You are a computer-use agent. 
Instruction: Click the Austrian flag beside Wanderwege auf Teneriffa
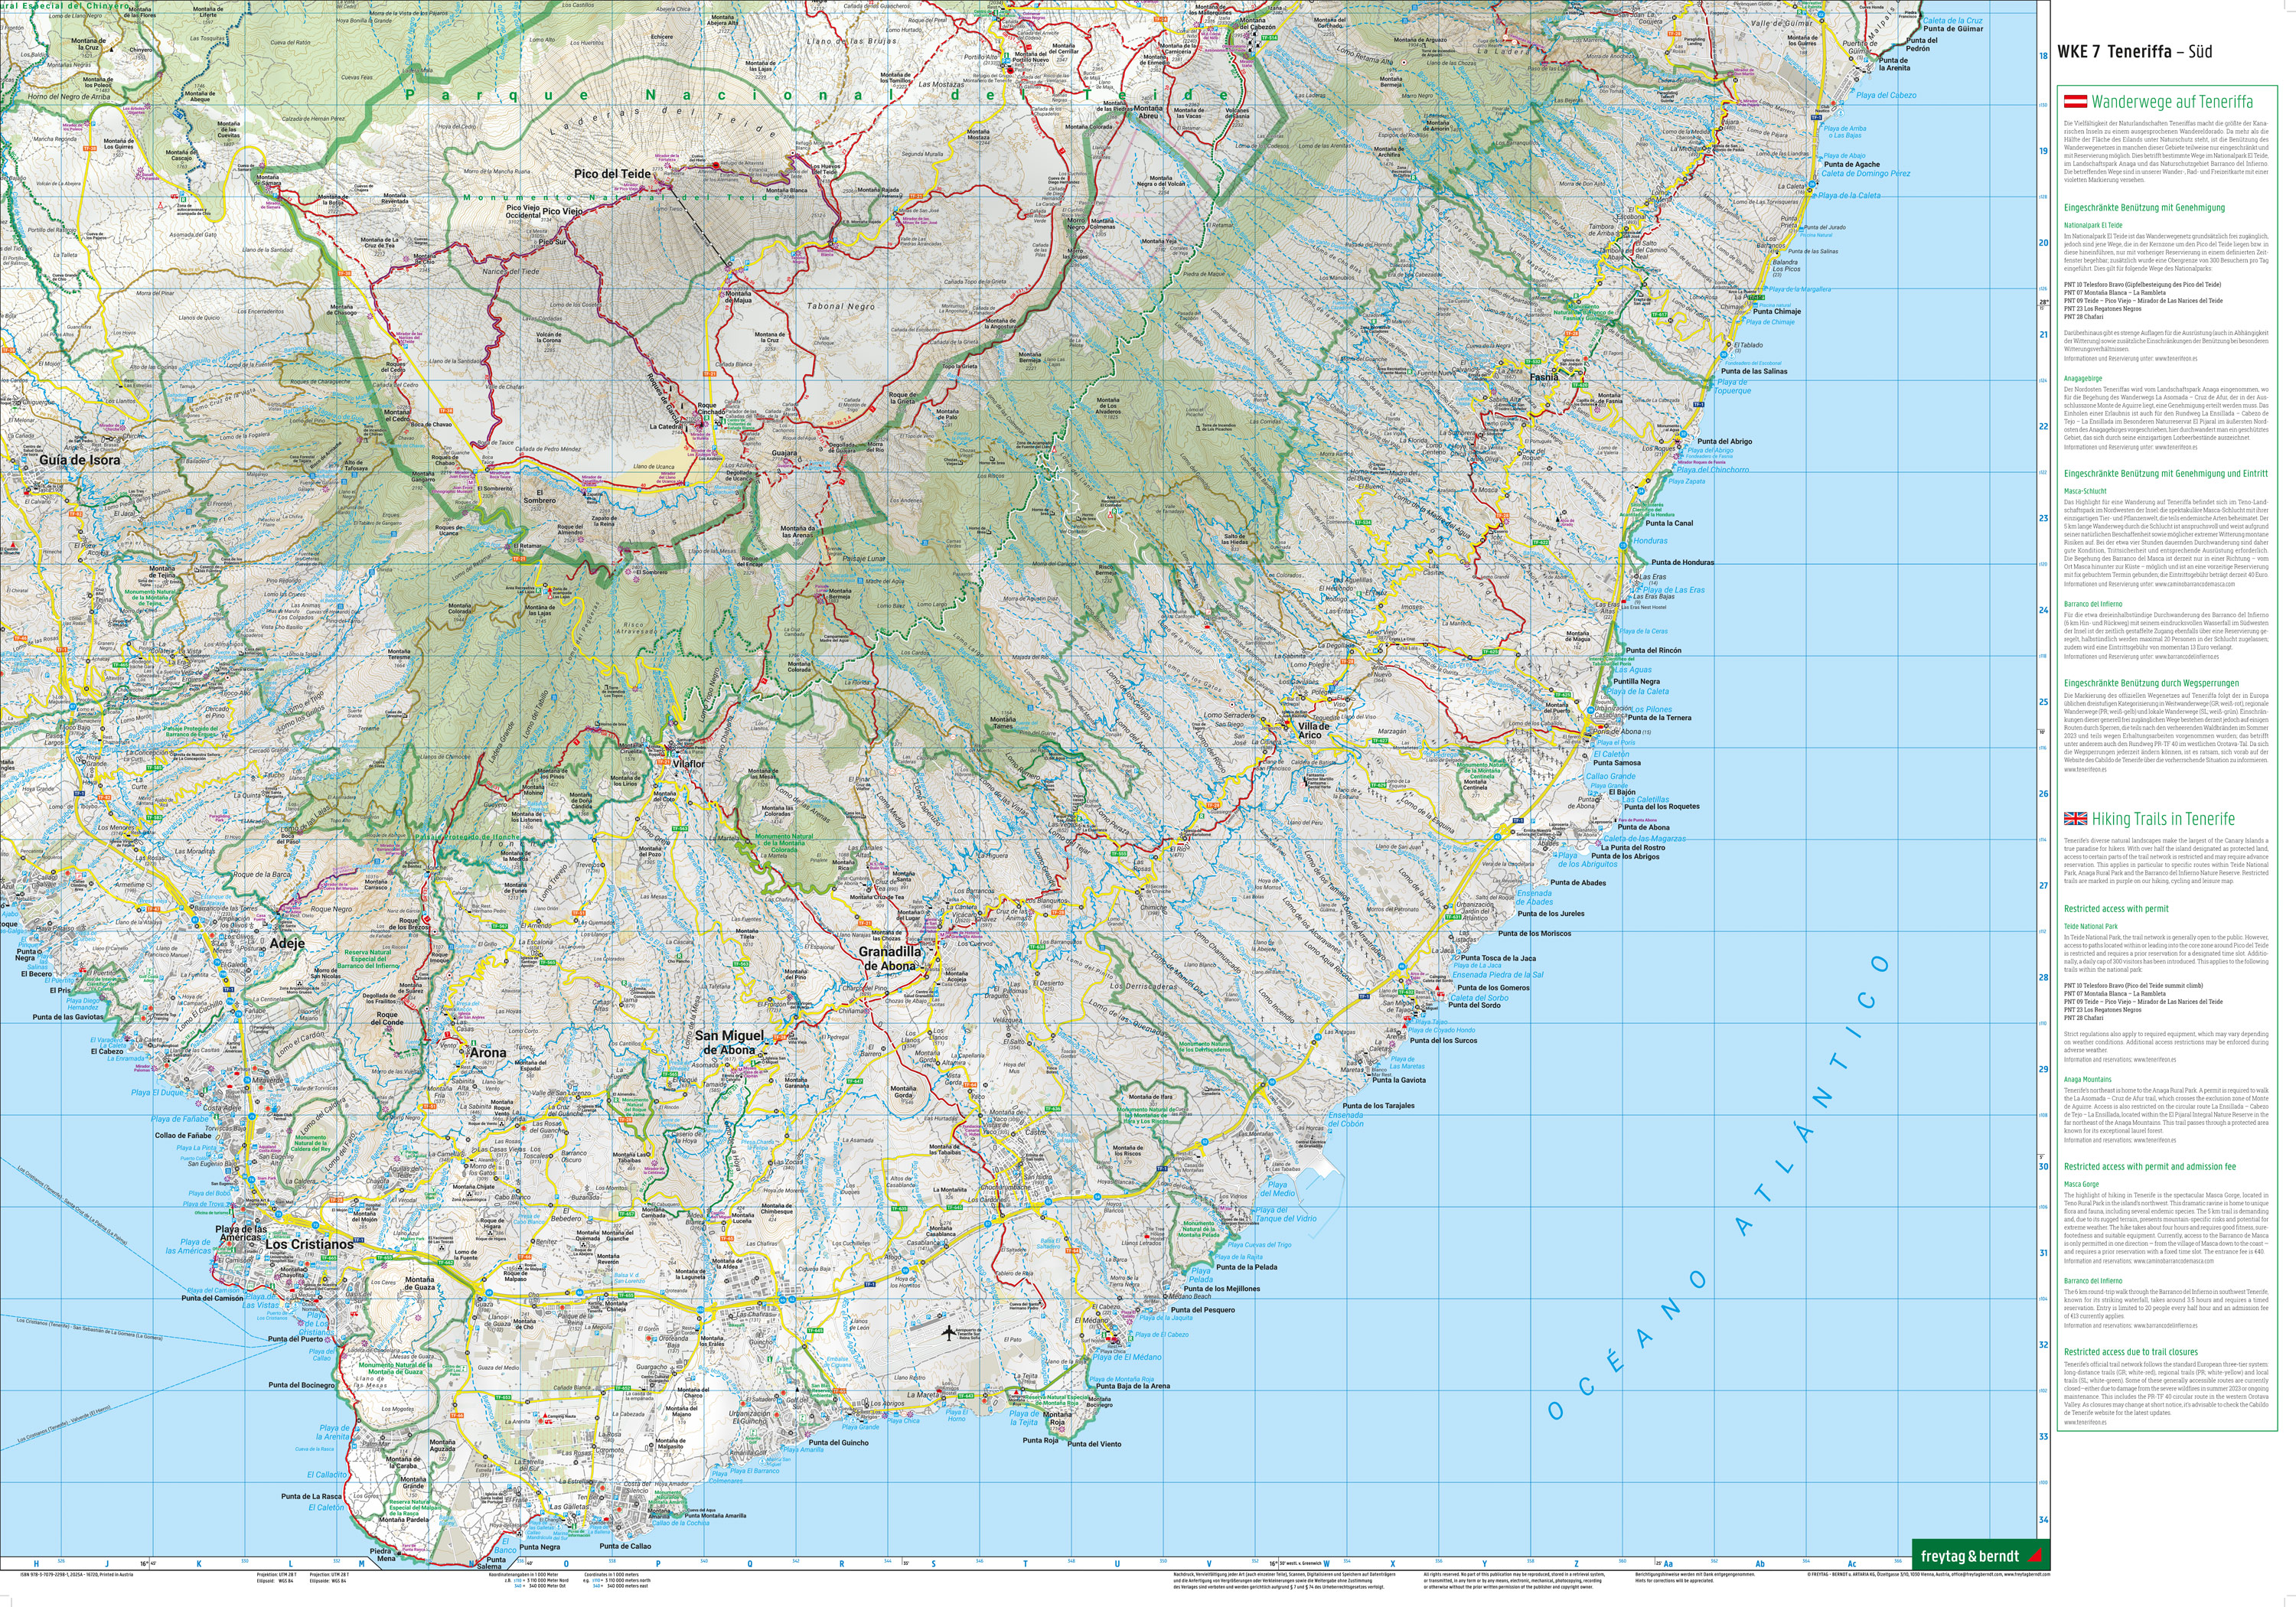[x=2075, y=101]
